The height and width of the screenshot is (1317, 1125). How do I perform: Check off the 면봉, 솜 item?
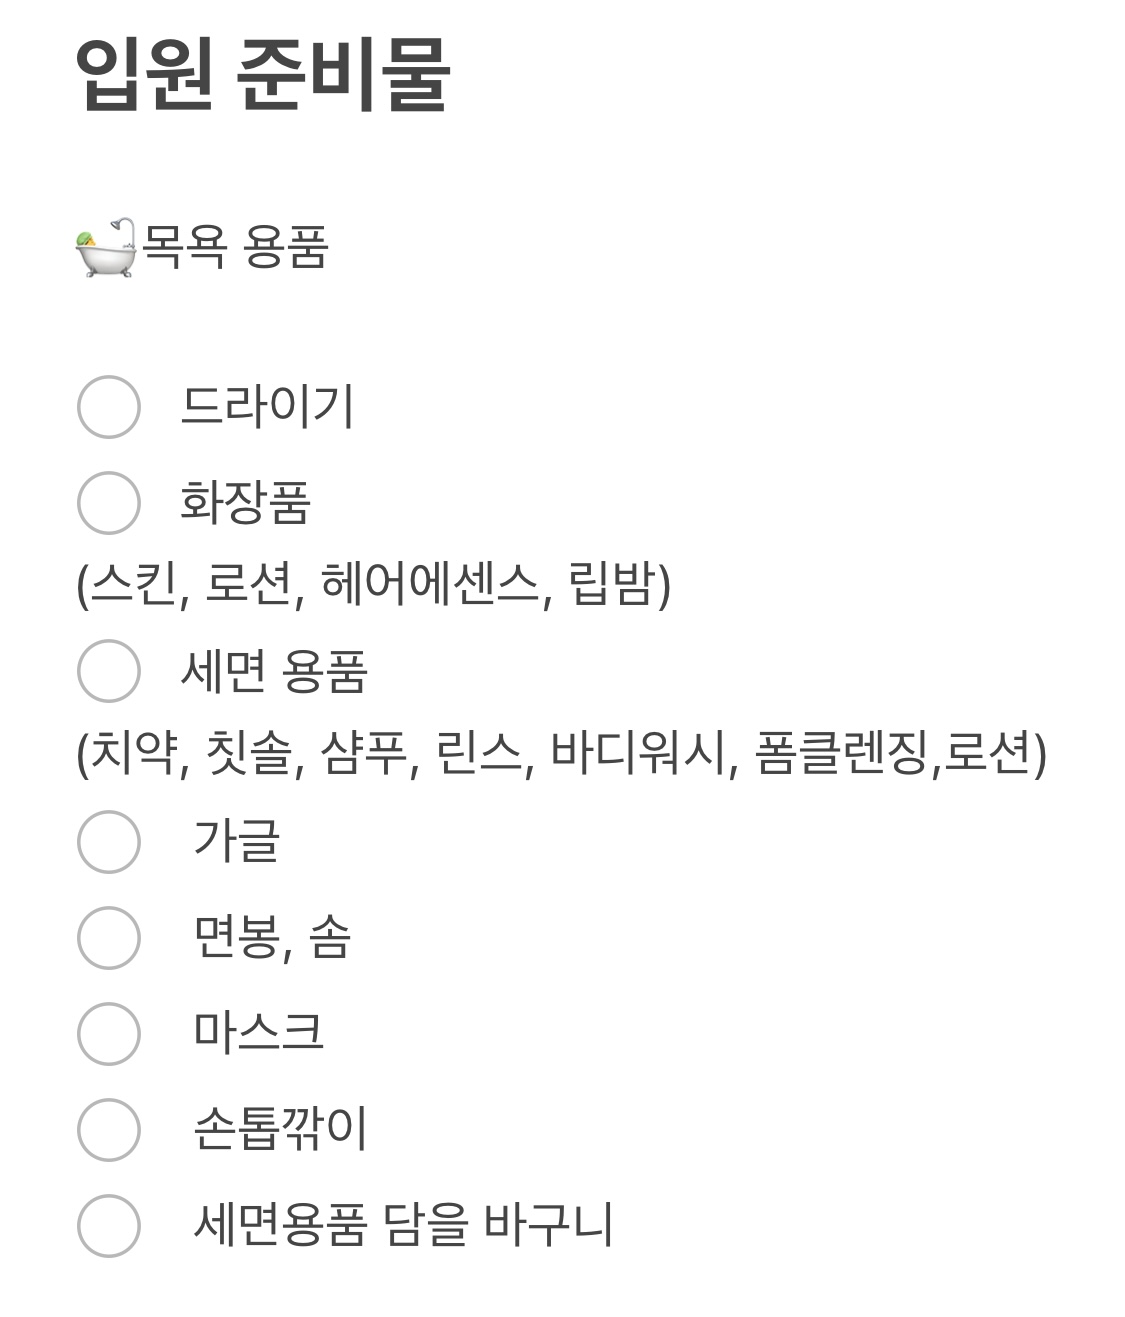[108, 937]
